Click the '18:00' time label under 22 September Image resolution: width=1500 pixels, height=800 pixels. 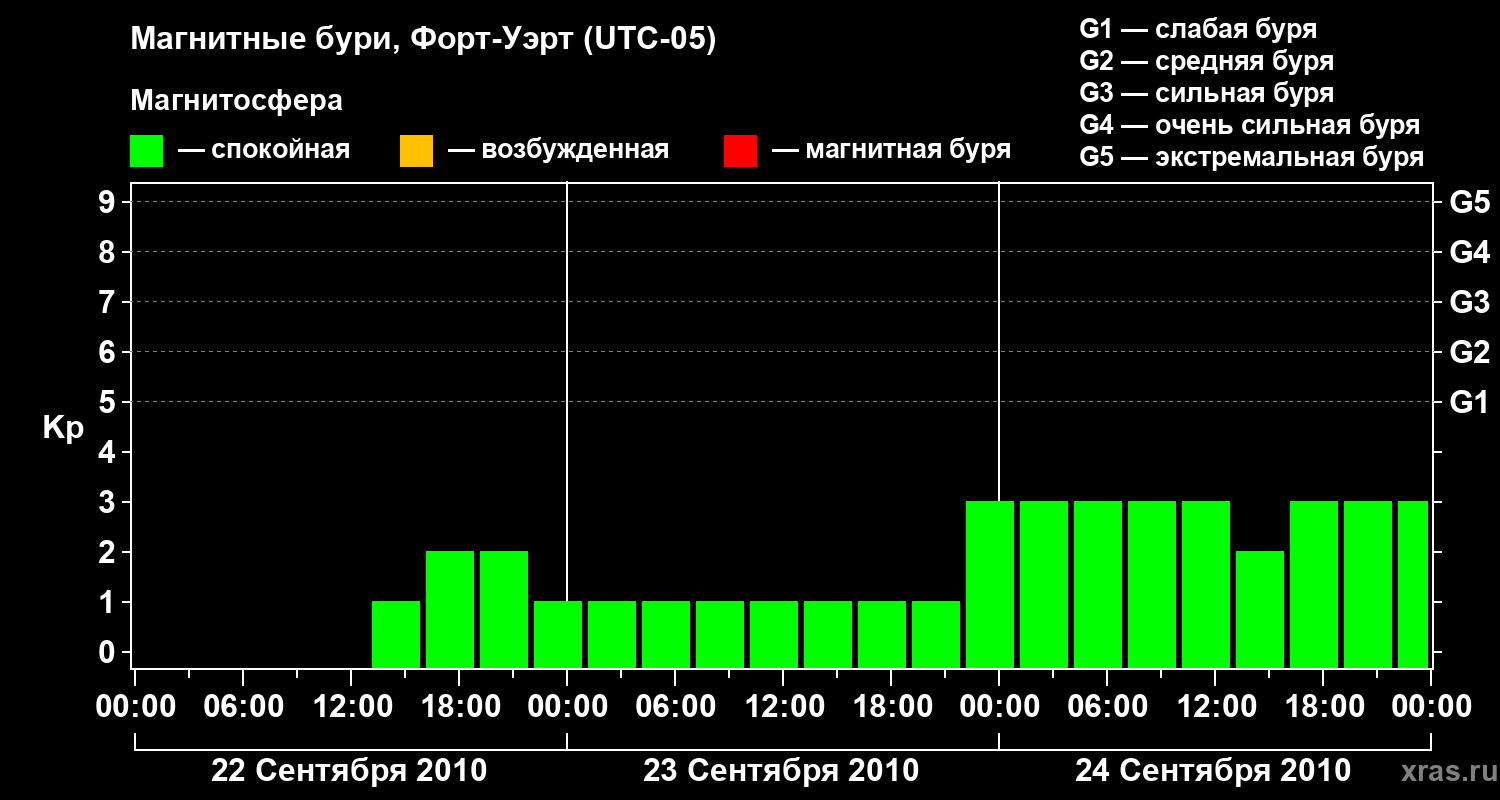pyautogui.click(x=459, y=707)
